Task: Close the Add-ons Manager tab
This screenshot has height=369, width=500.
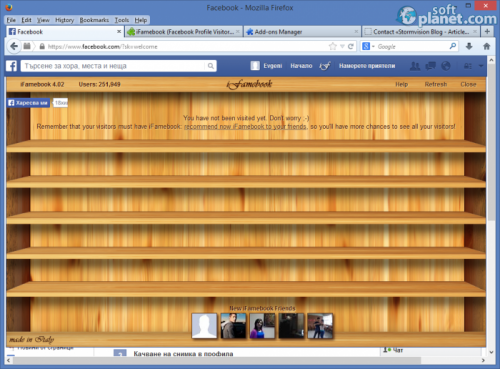Action: pyautogui.click(x=356, y=32)
